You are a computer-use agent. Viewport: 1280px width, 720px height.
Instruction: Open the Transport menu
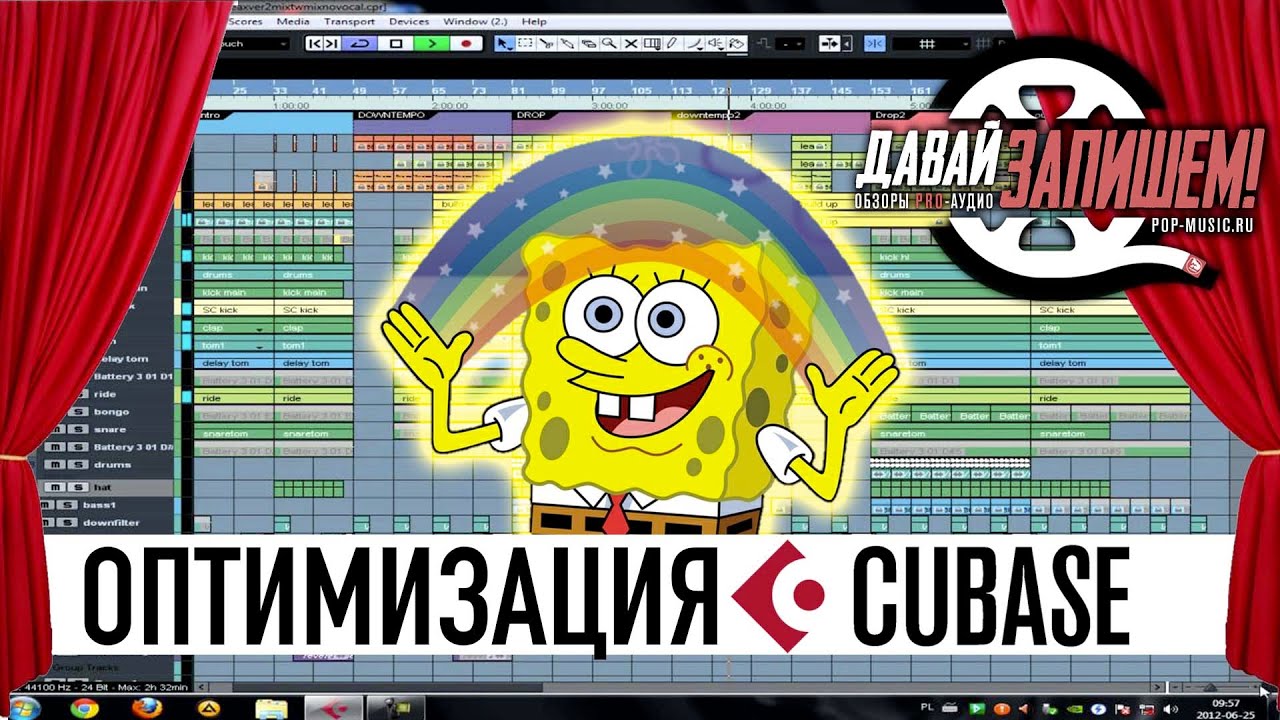point(350,21)
